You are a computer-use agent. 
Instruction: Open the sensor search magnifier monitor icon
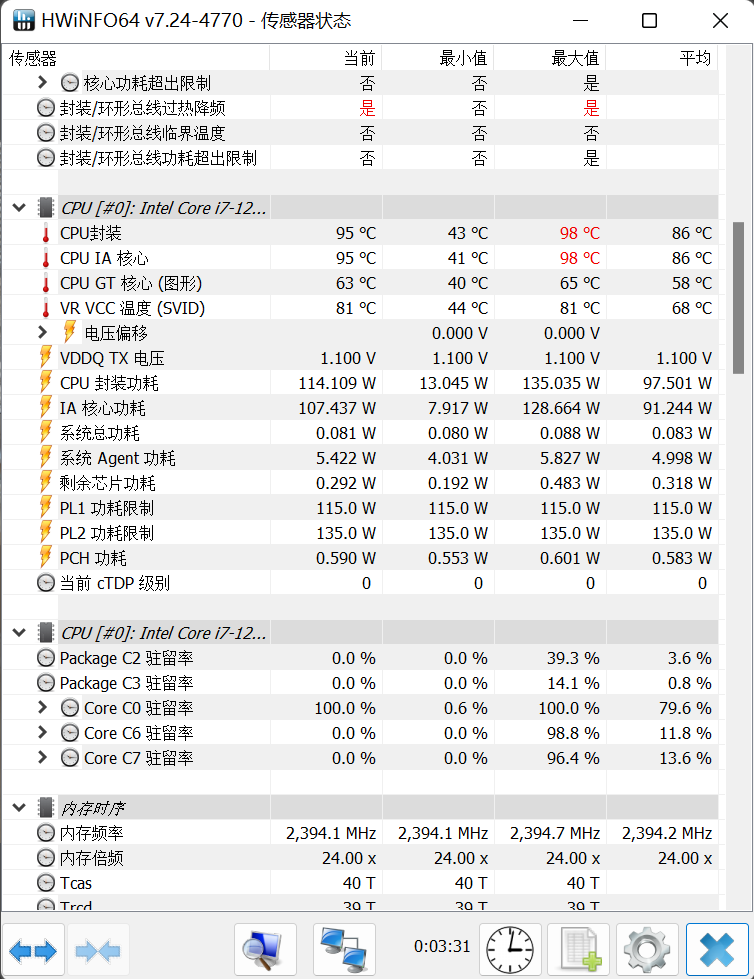click(x=265, y=951)
